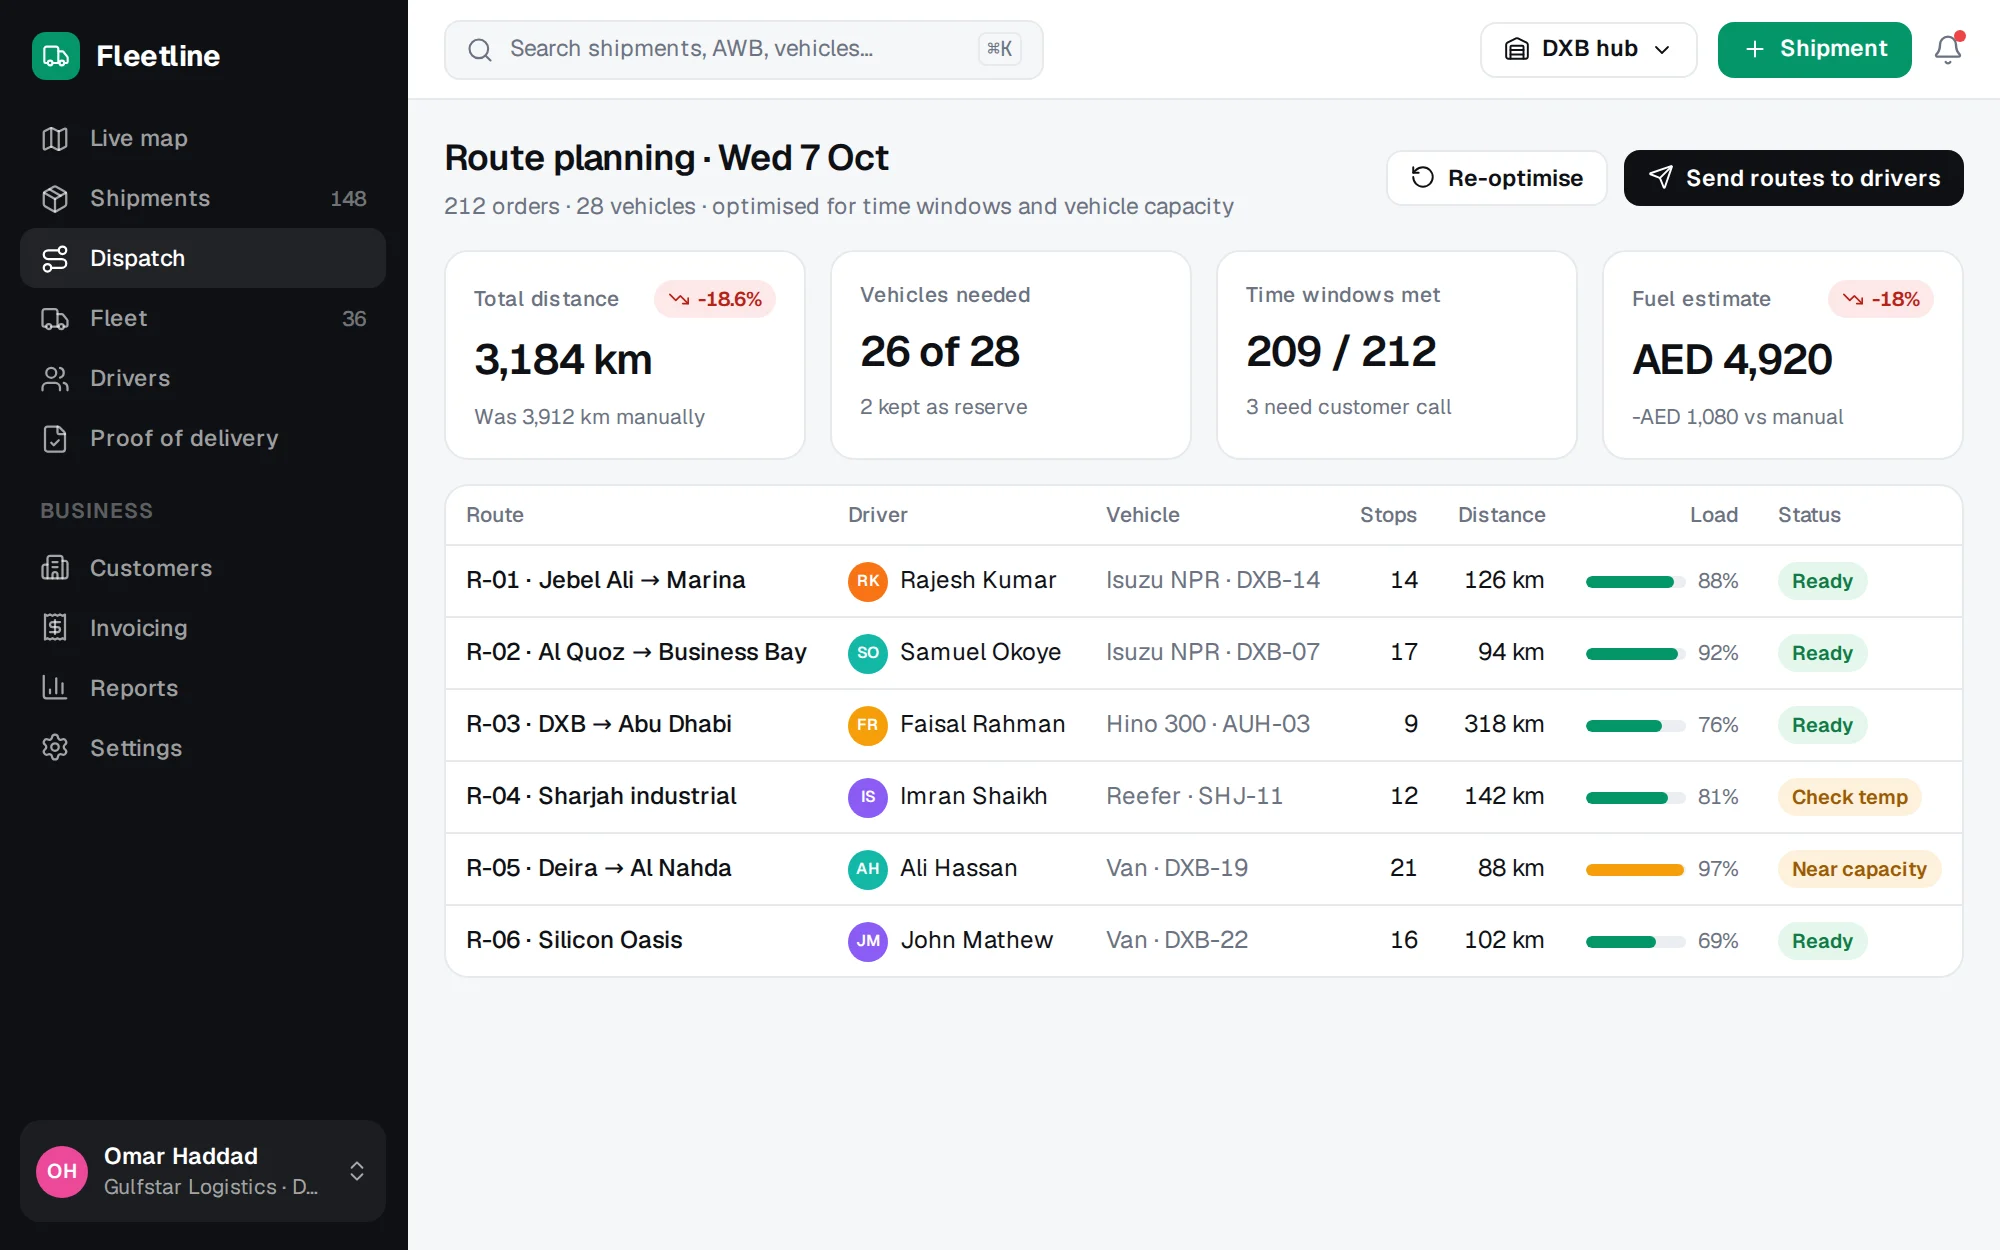The height and width of the screenshot is (1250, 2000).
Task: Click Omar Haddad's OH avatar
Action: pos(62,1171)
